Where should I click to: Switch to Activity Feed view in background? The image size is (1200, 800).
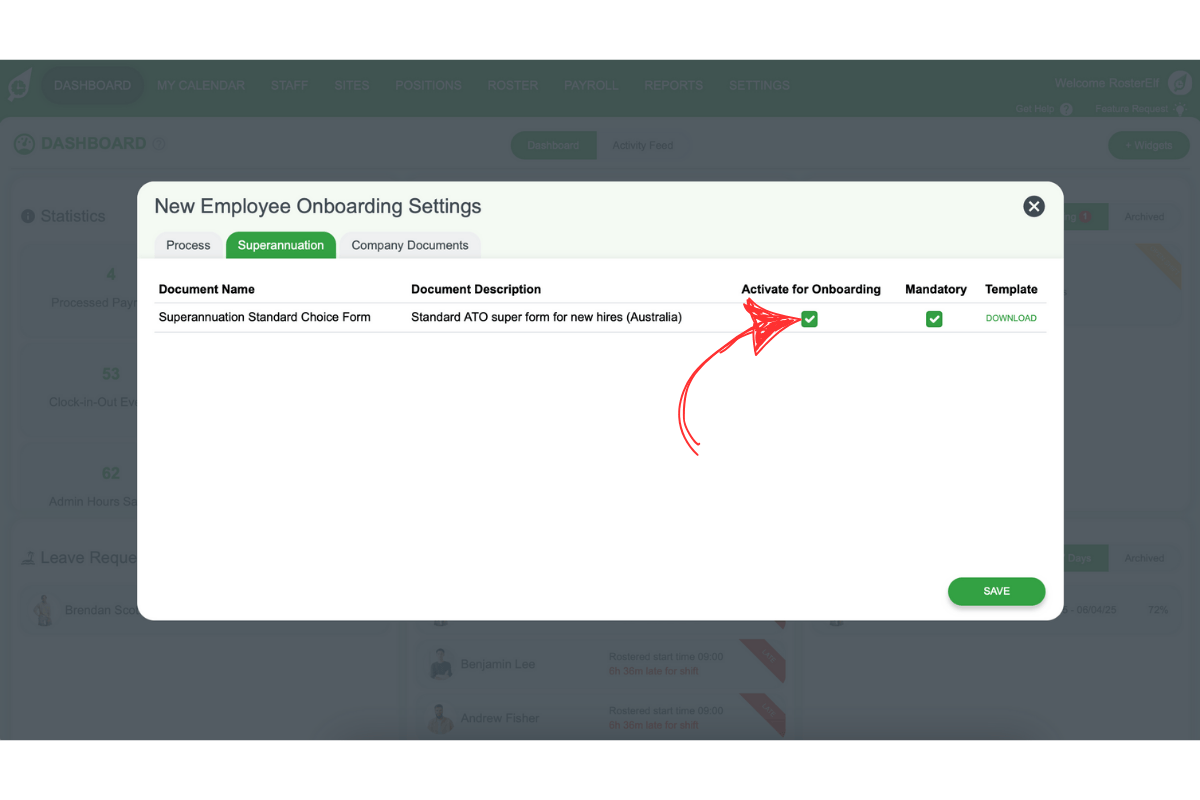[x=642, y=145]
